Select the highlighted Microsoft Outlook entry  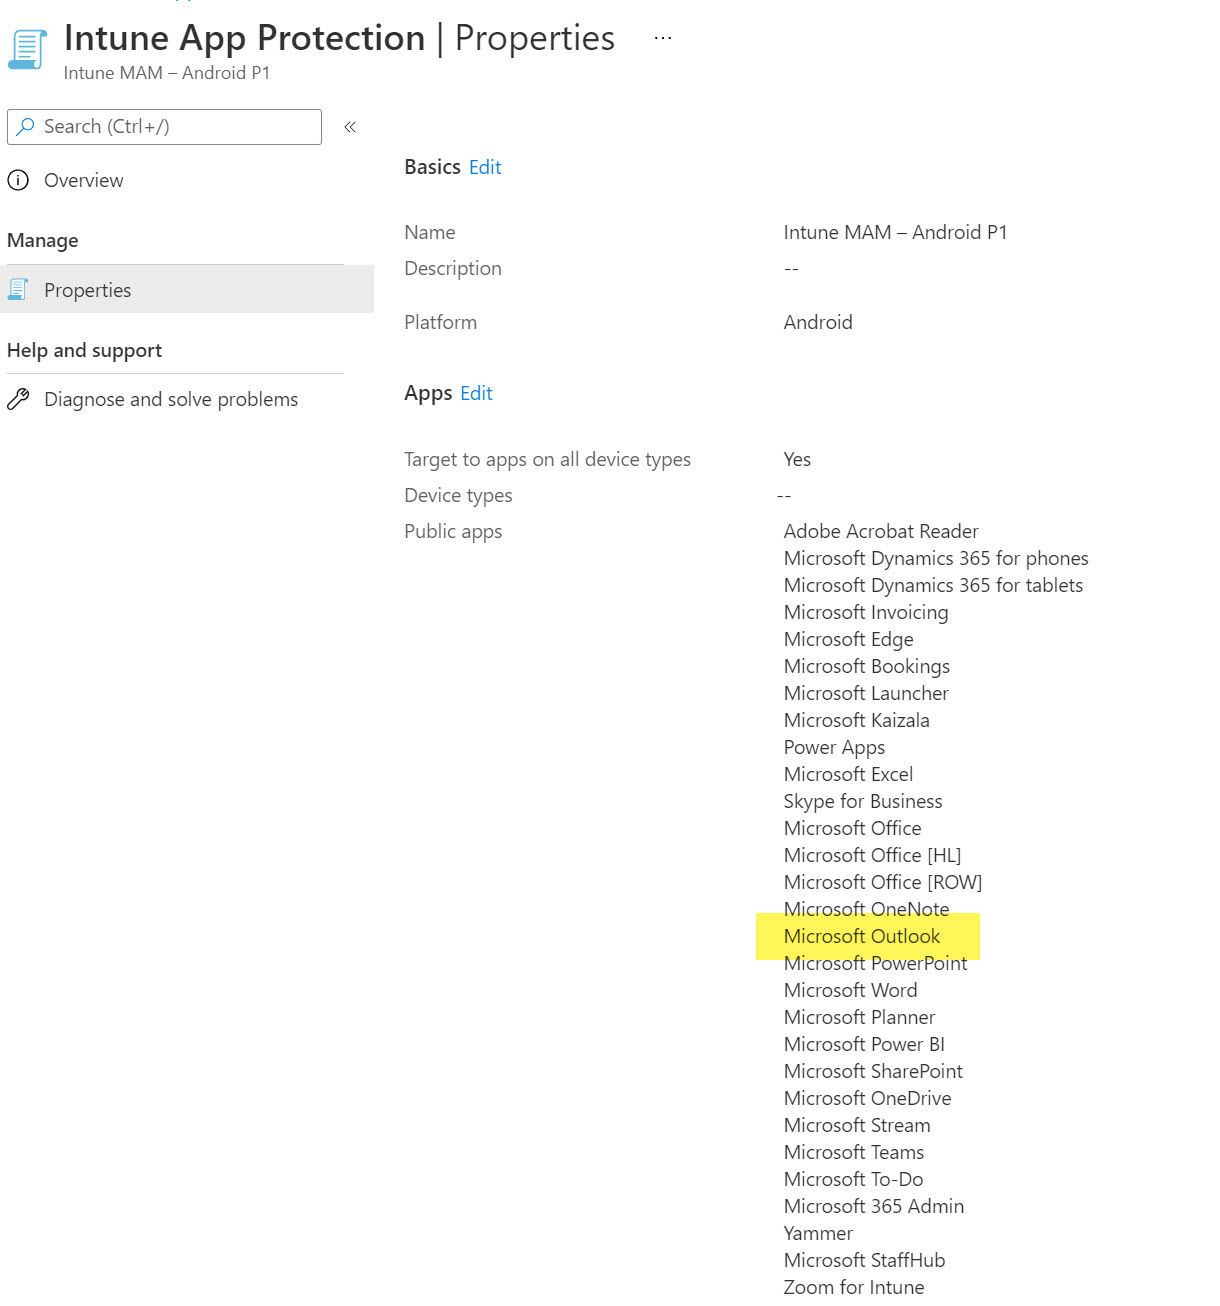pyautogui.click(x=861, y=936)
